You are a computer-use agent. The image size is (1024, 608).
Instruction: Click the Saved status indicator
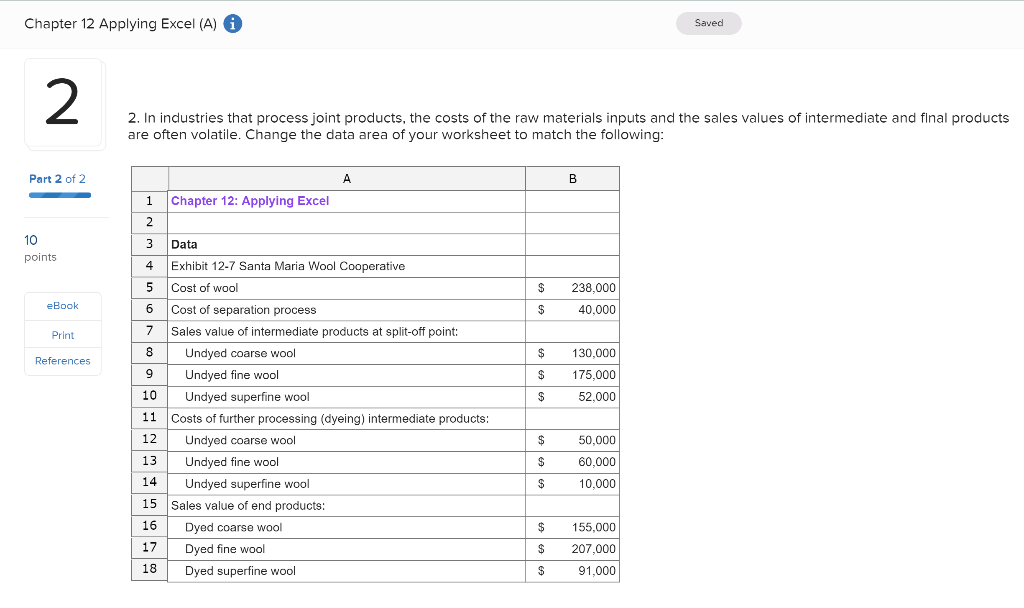click(708, 22)
